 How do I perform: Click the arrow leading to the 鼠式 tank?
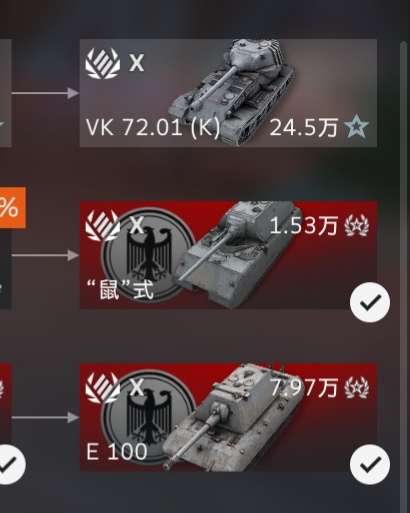click(45, 256)
